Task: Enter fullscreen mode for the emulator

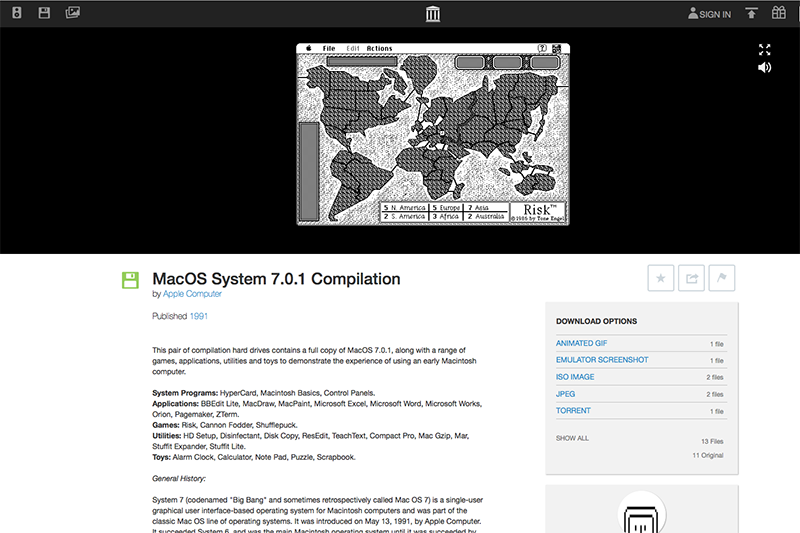Action: click(x=764, y=50)
